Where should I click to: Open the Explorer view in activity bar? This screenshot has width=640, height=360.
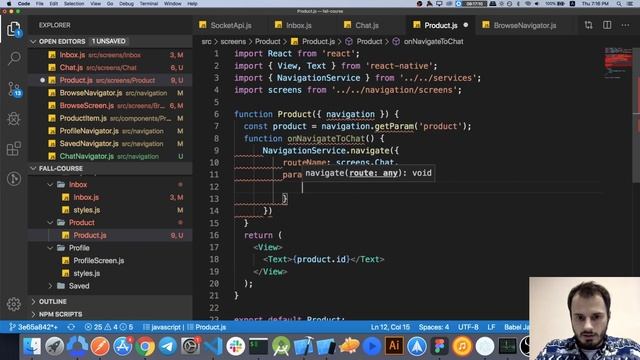tap(14, 29)
